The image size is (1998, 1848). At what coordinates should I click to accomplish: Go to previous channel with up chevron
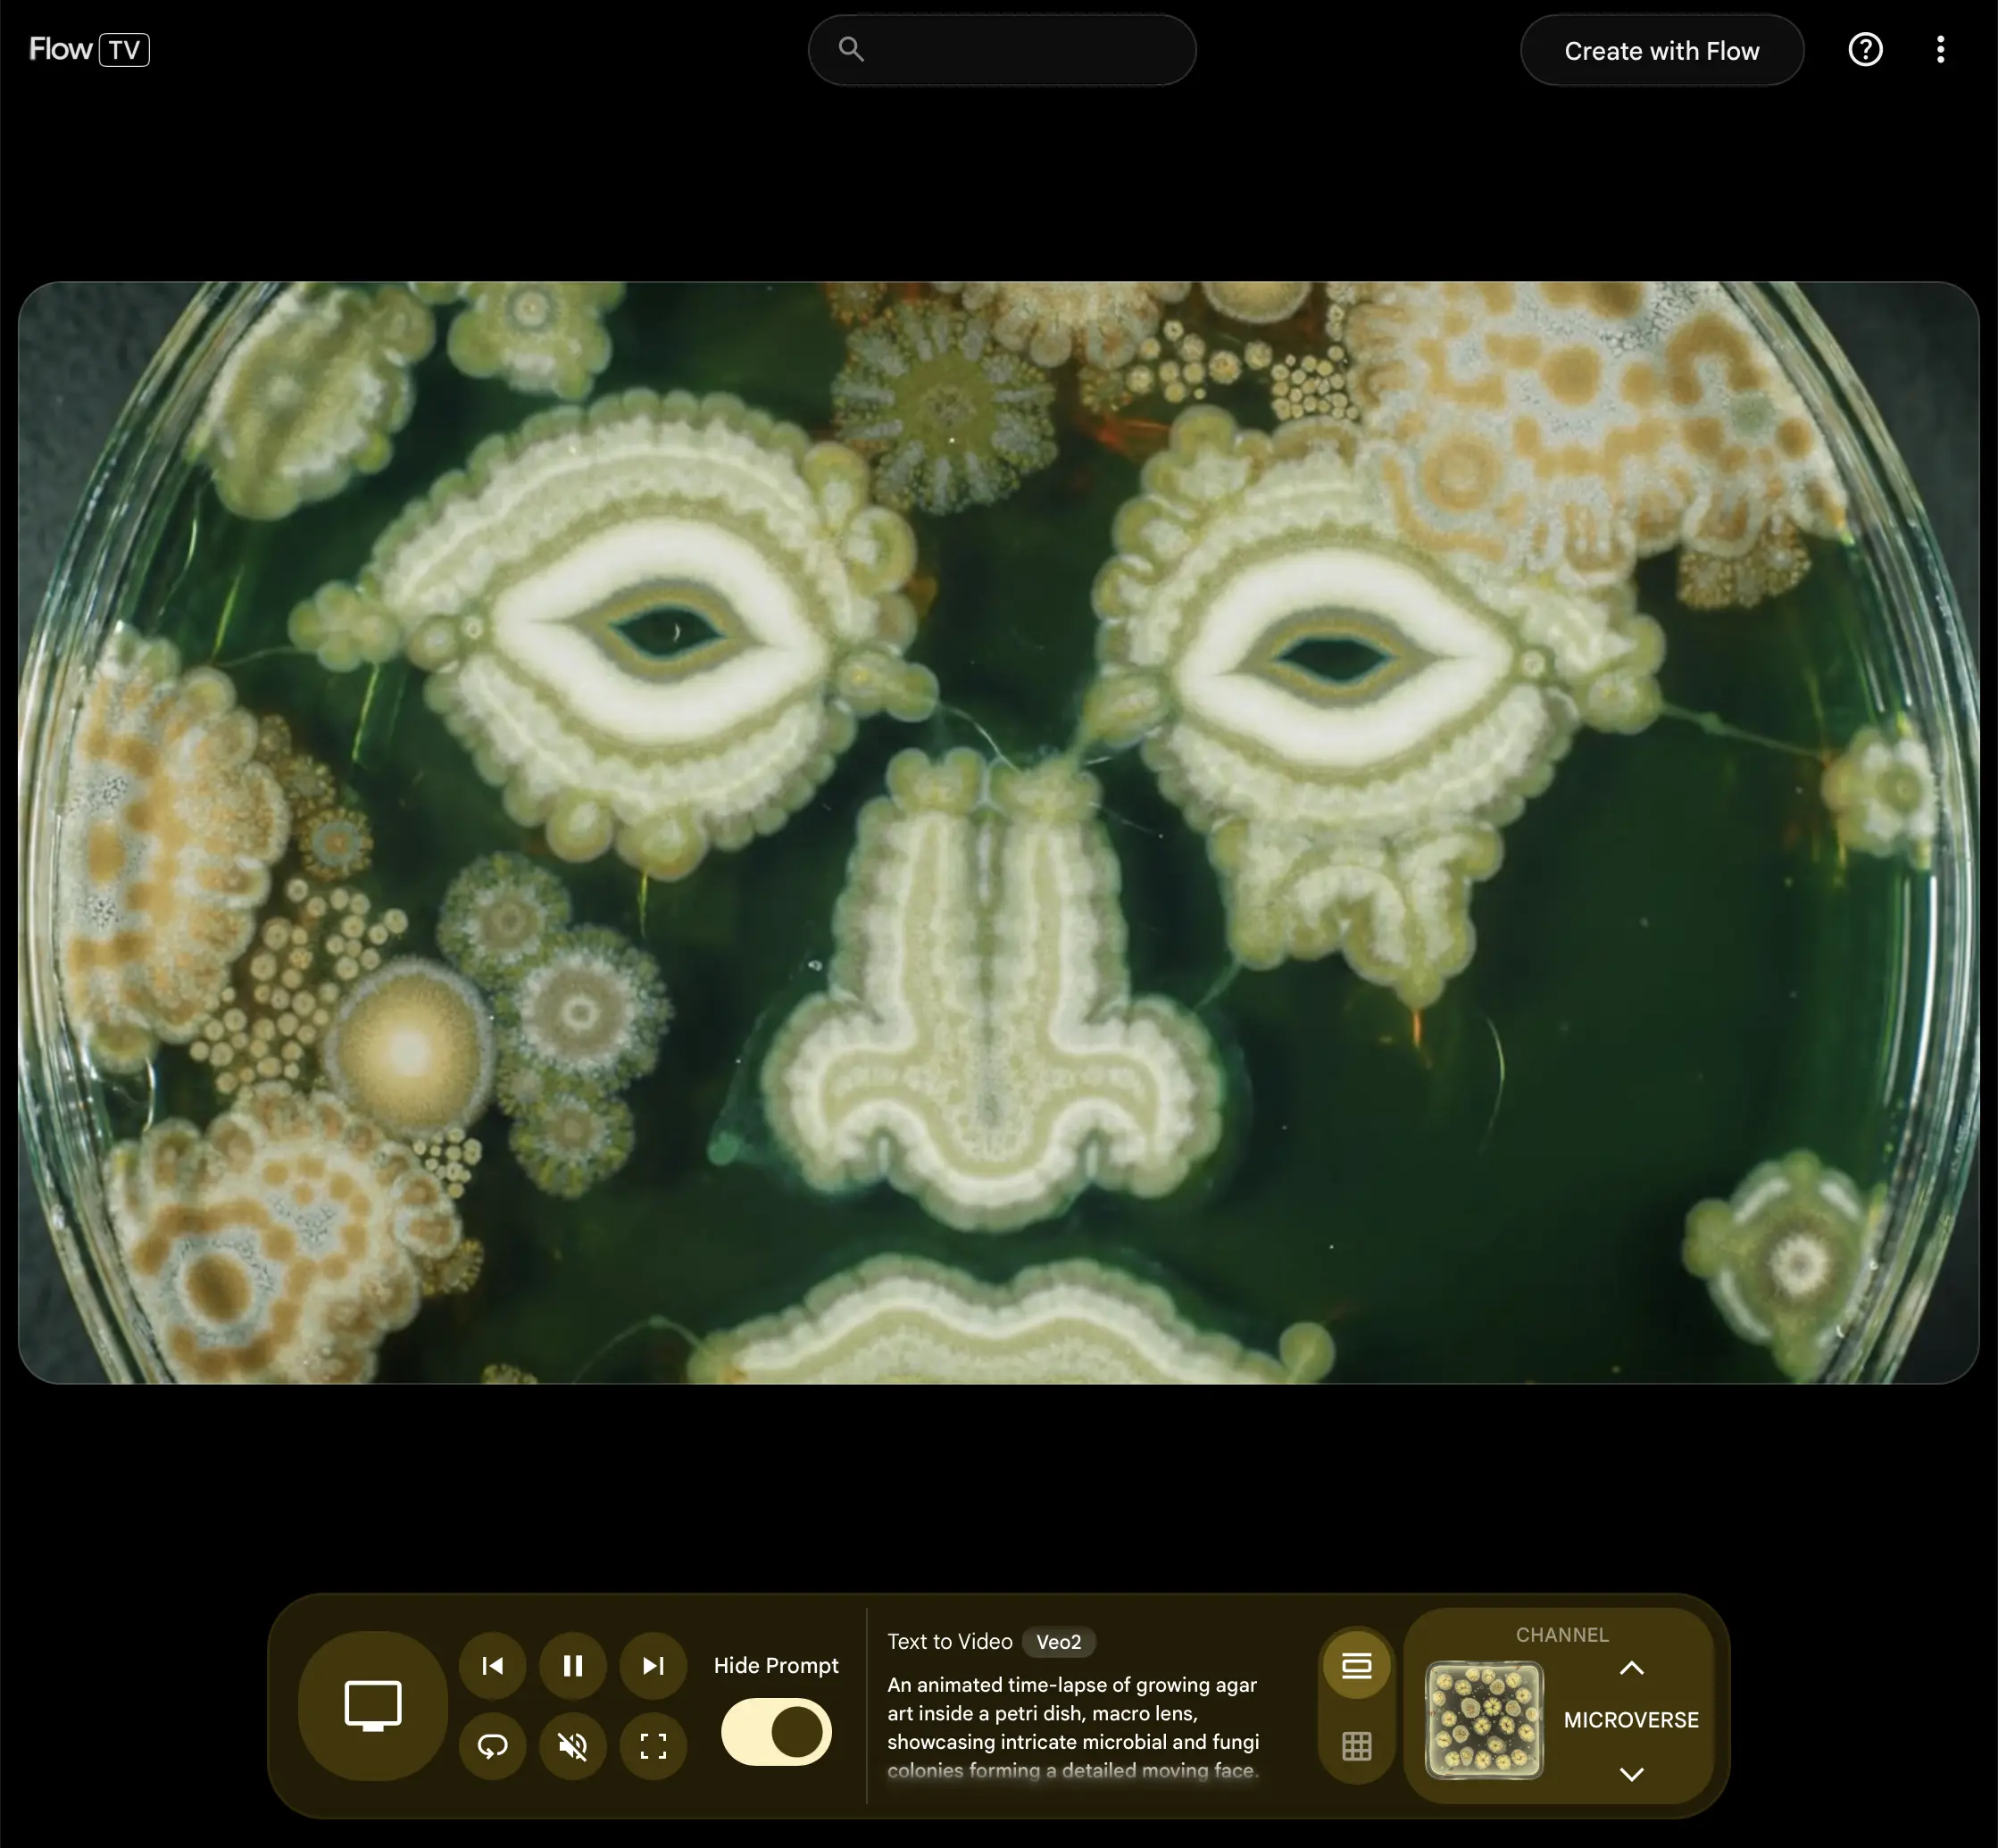tap(1631, 1668)
